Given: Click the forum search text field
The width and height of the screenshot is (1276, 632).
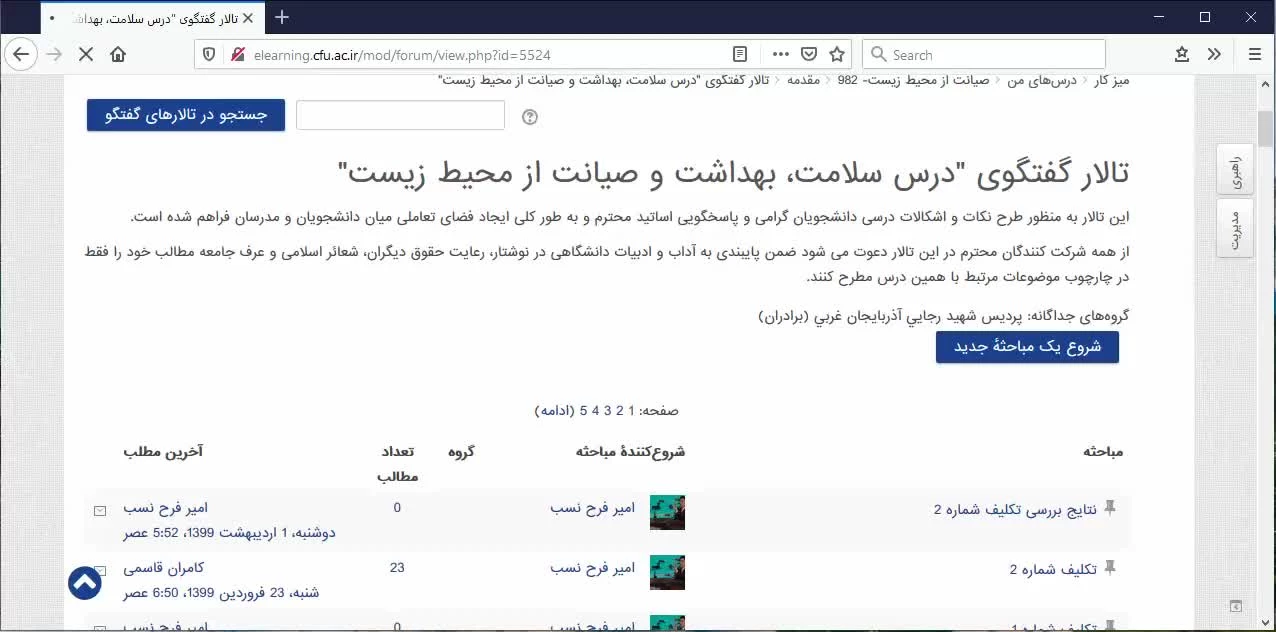Looking at the screenshot, I should click(400, 116).
